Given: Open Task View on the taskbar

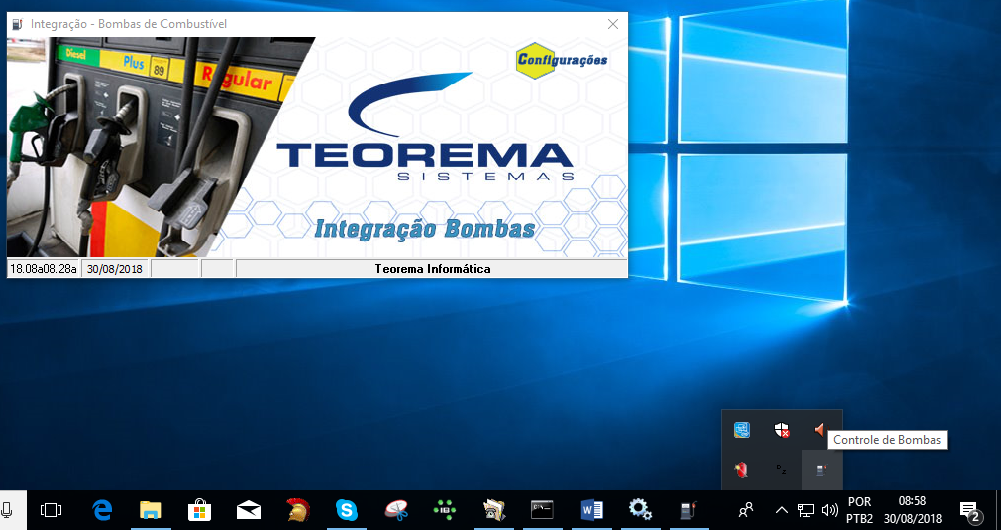Looking at the screenshot, I should coord(51,510).
